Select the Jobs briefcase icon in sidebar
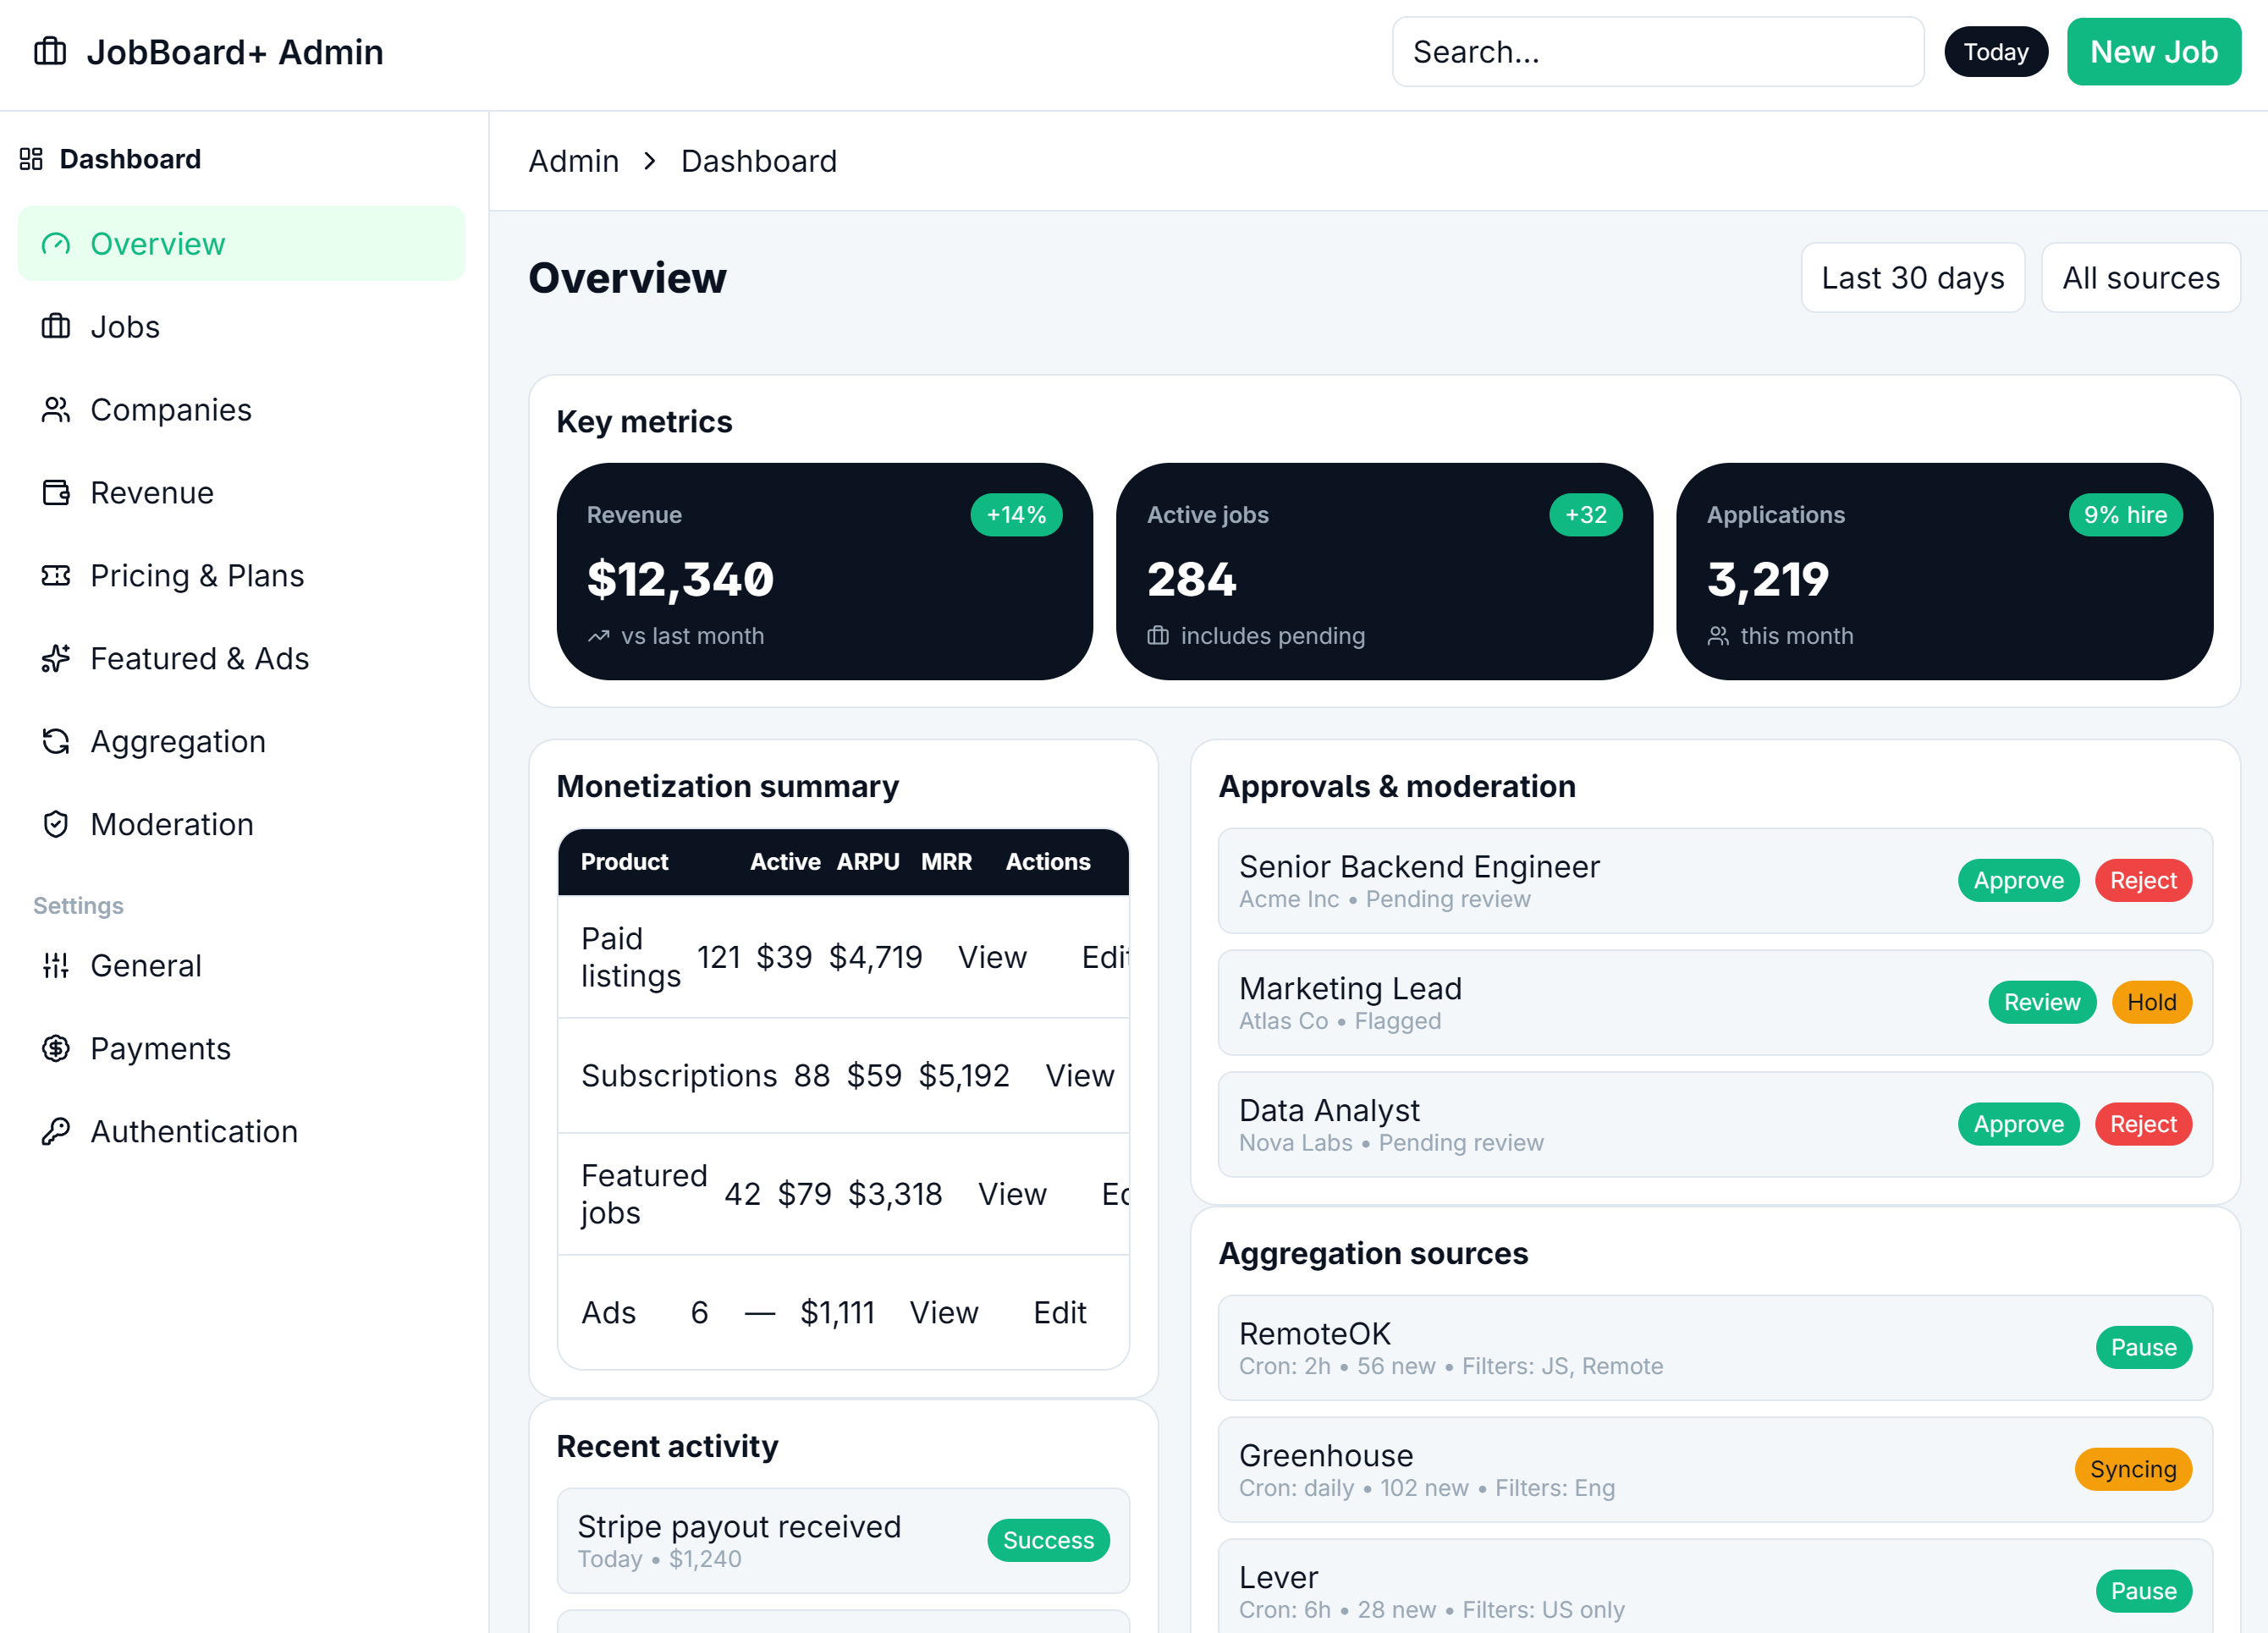This screenshot has height=1633, width=2268. [x=55, y=326]
